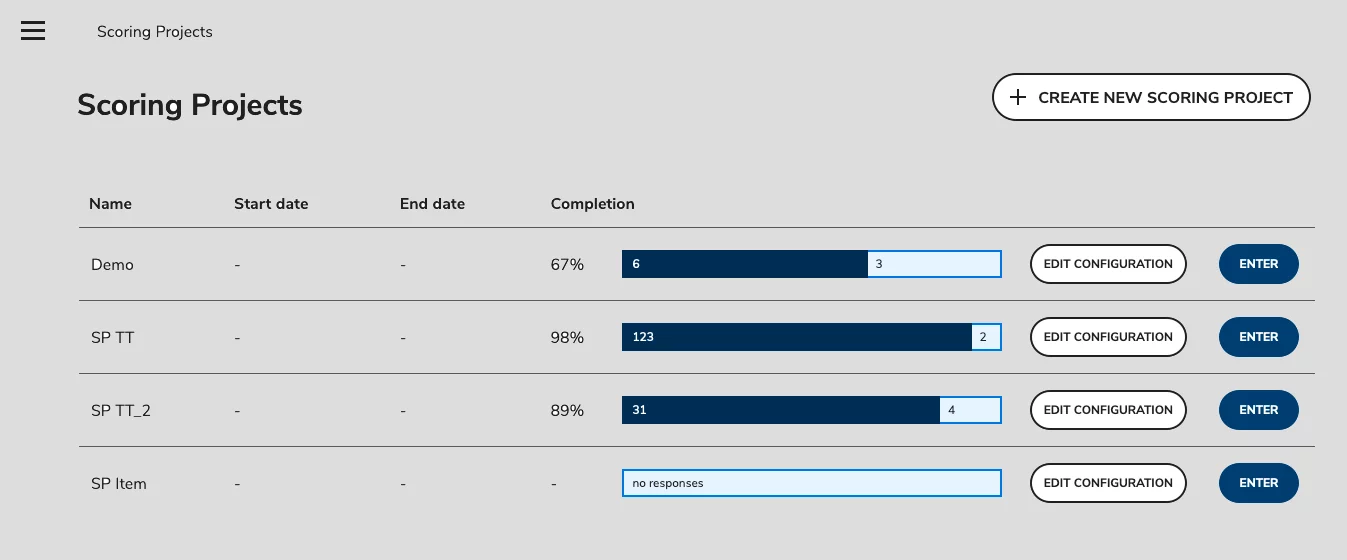
Task: Click the Name column header
Action: coord(110,204)
